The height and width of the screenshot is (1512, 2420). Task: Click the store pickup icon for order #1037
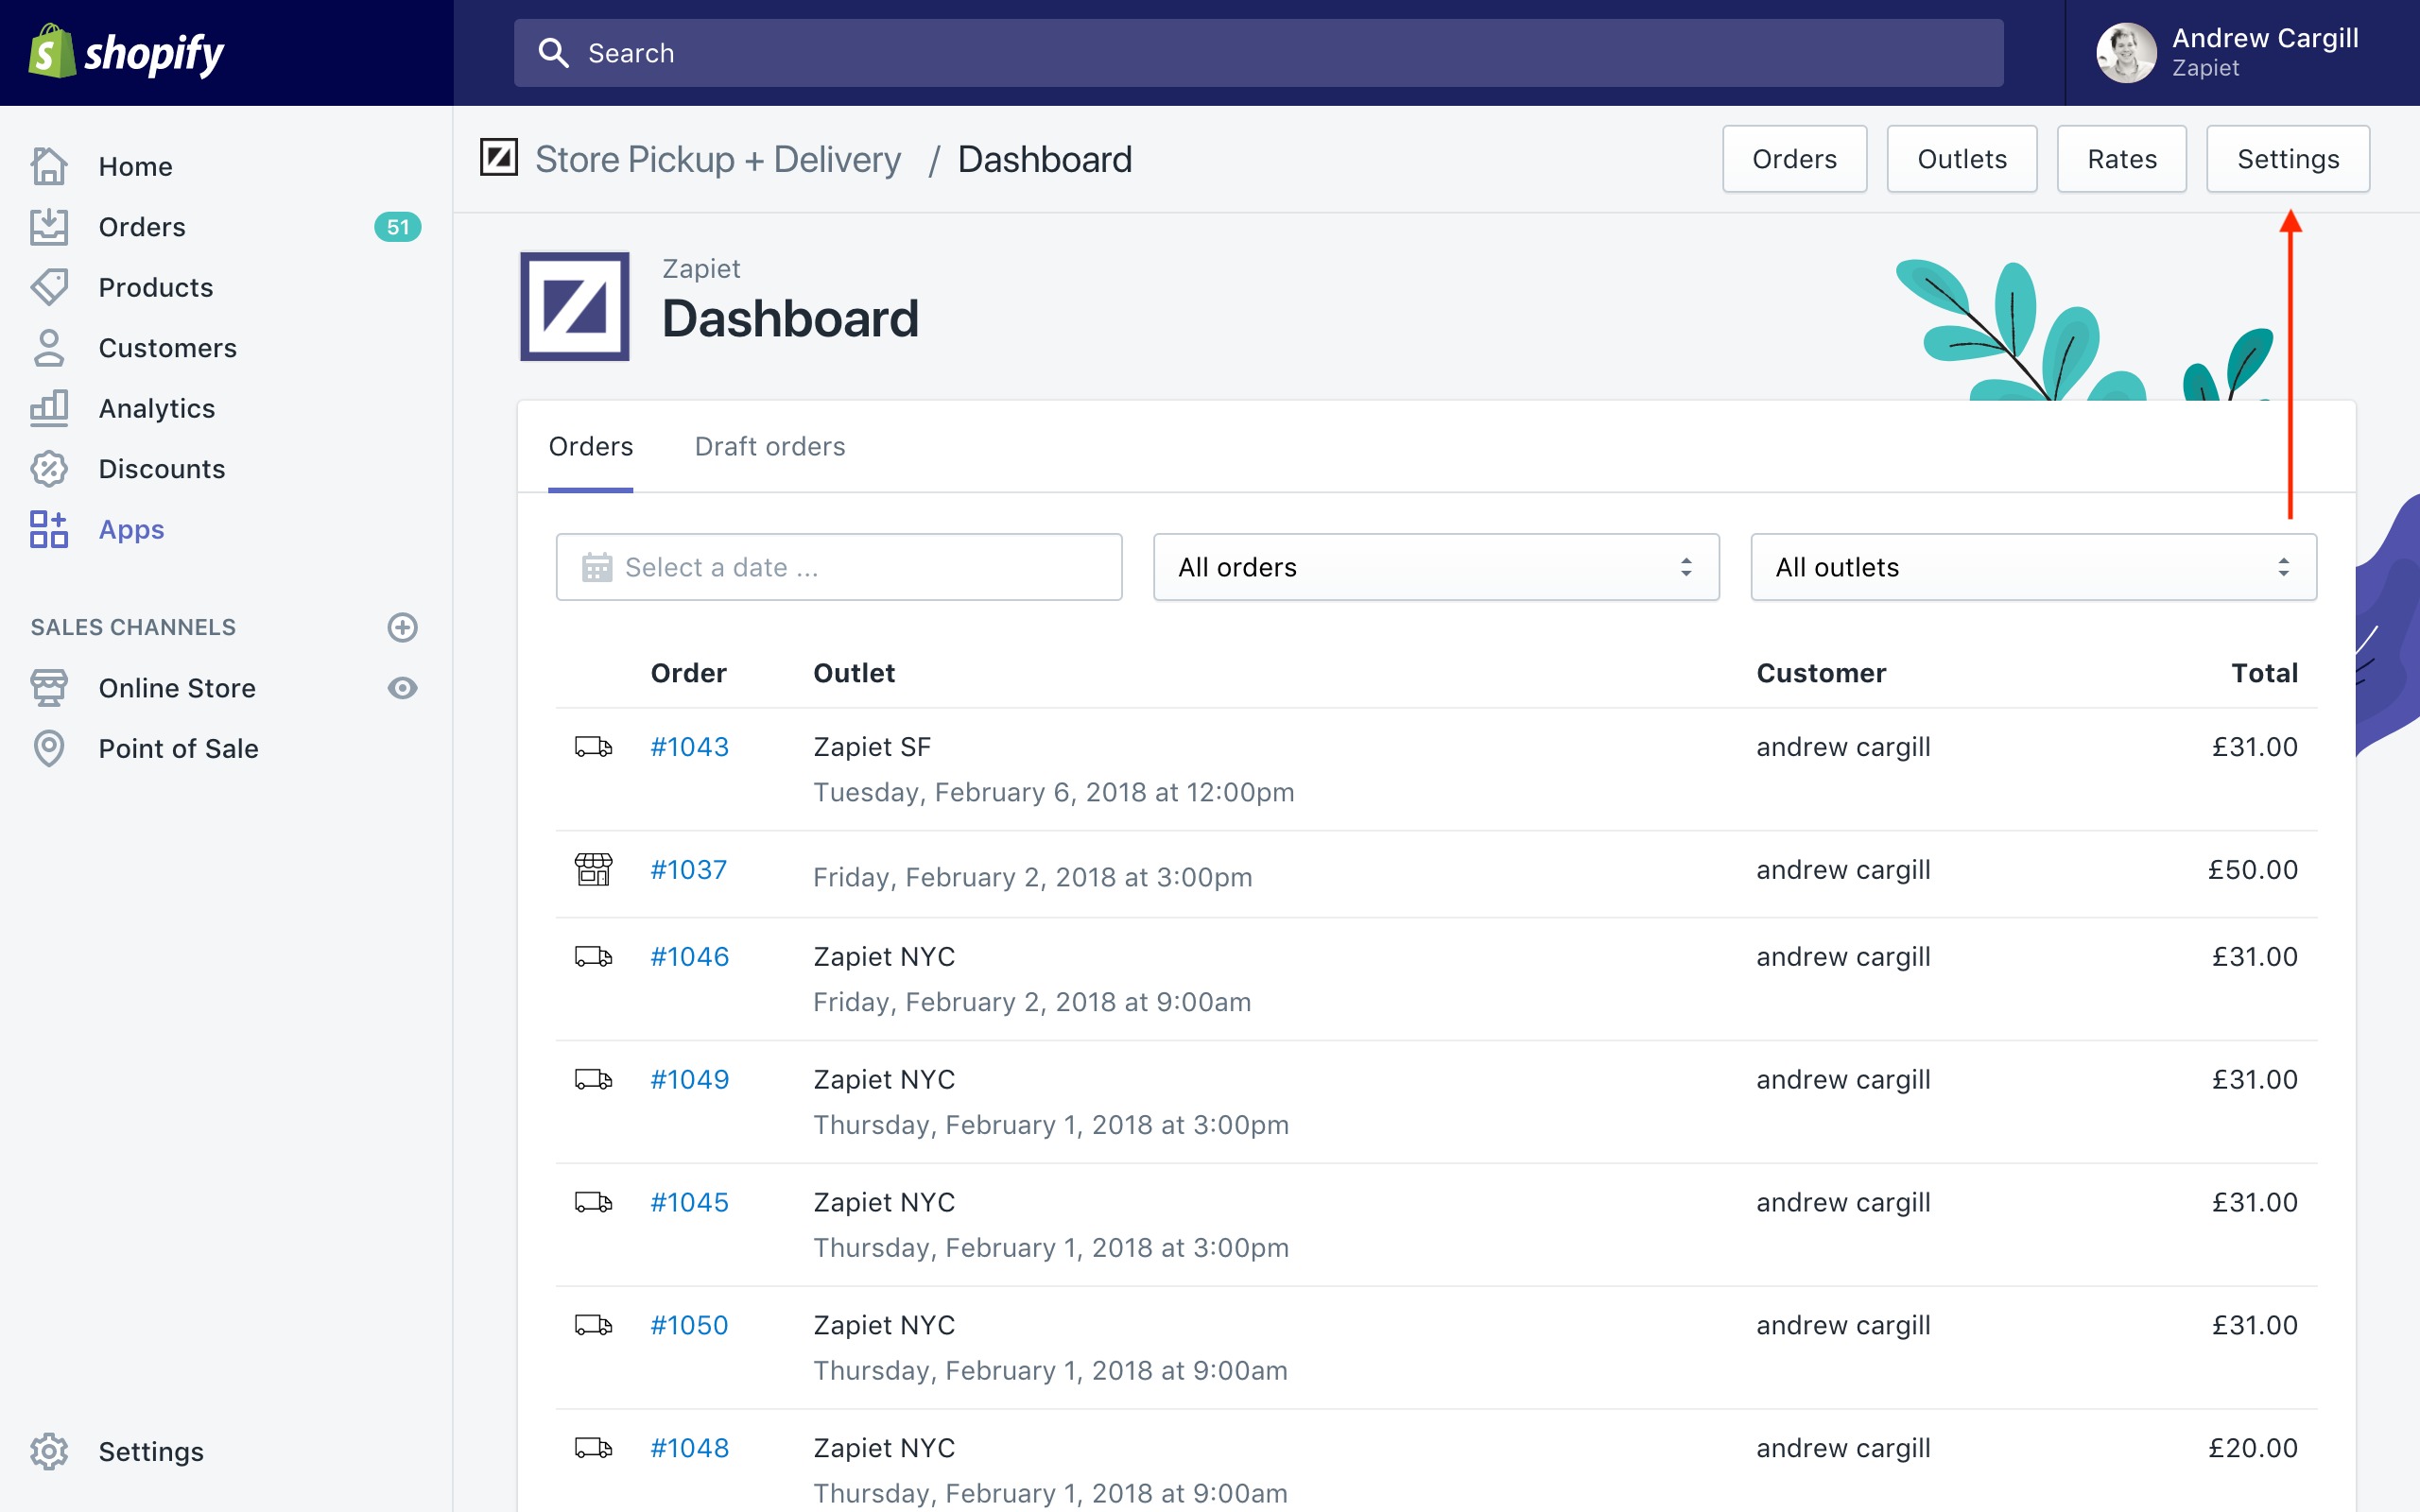click(x=593, y=869)
